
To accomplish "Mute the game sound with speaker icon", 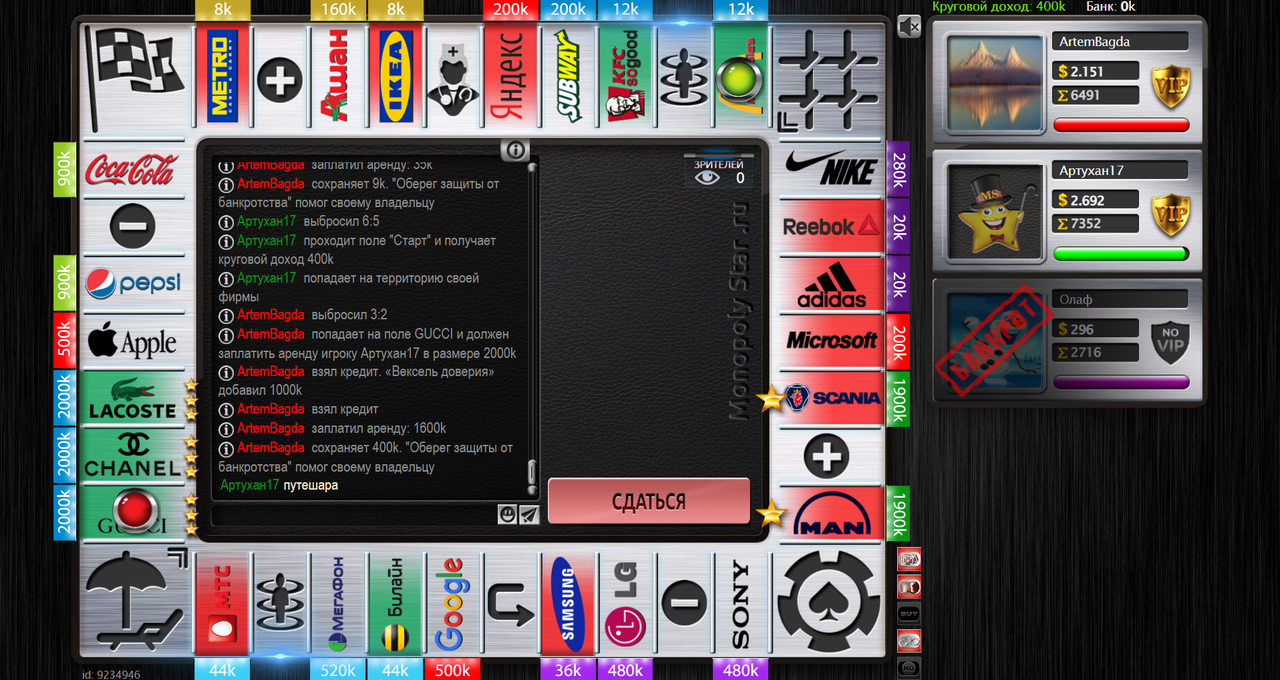I will (x=908, y=27).
